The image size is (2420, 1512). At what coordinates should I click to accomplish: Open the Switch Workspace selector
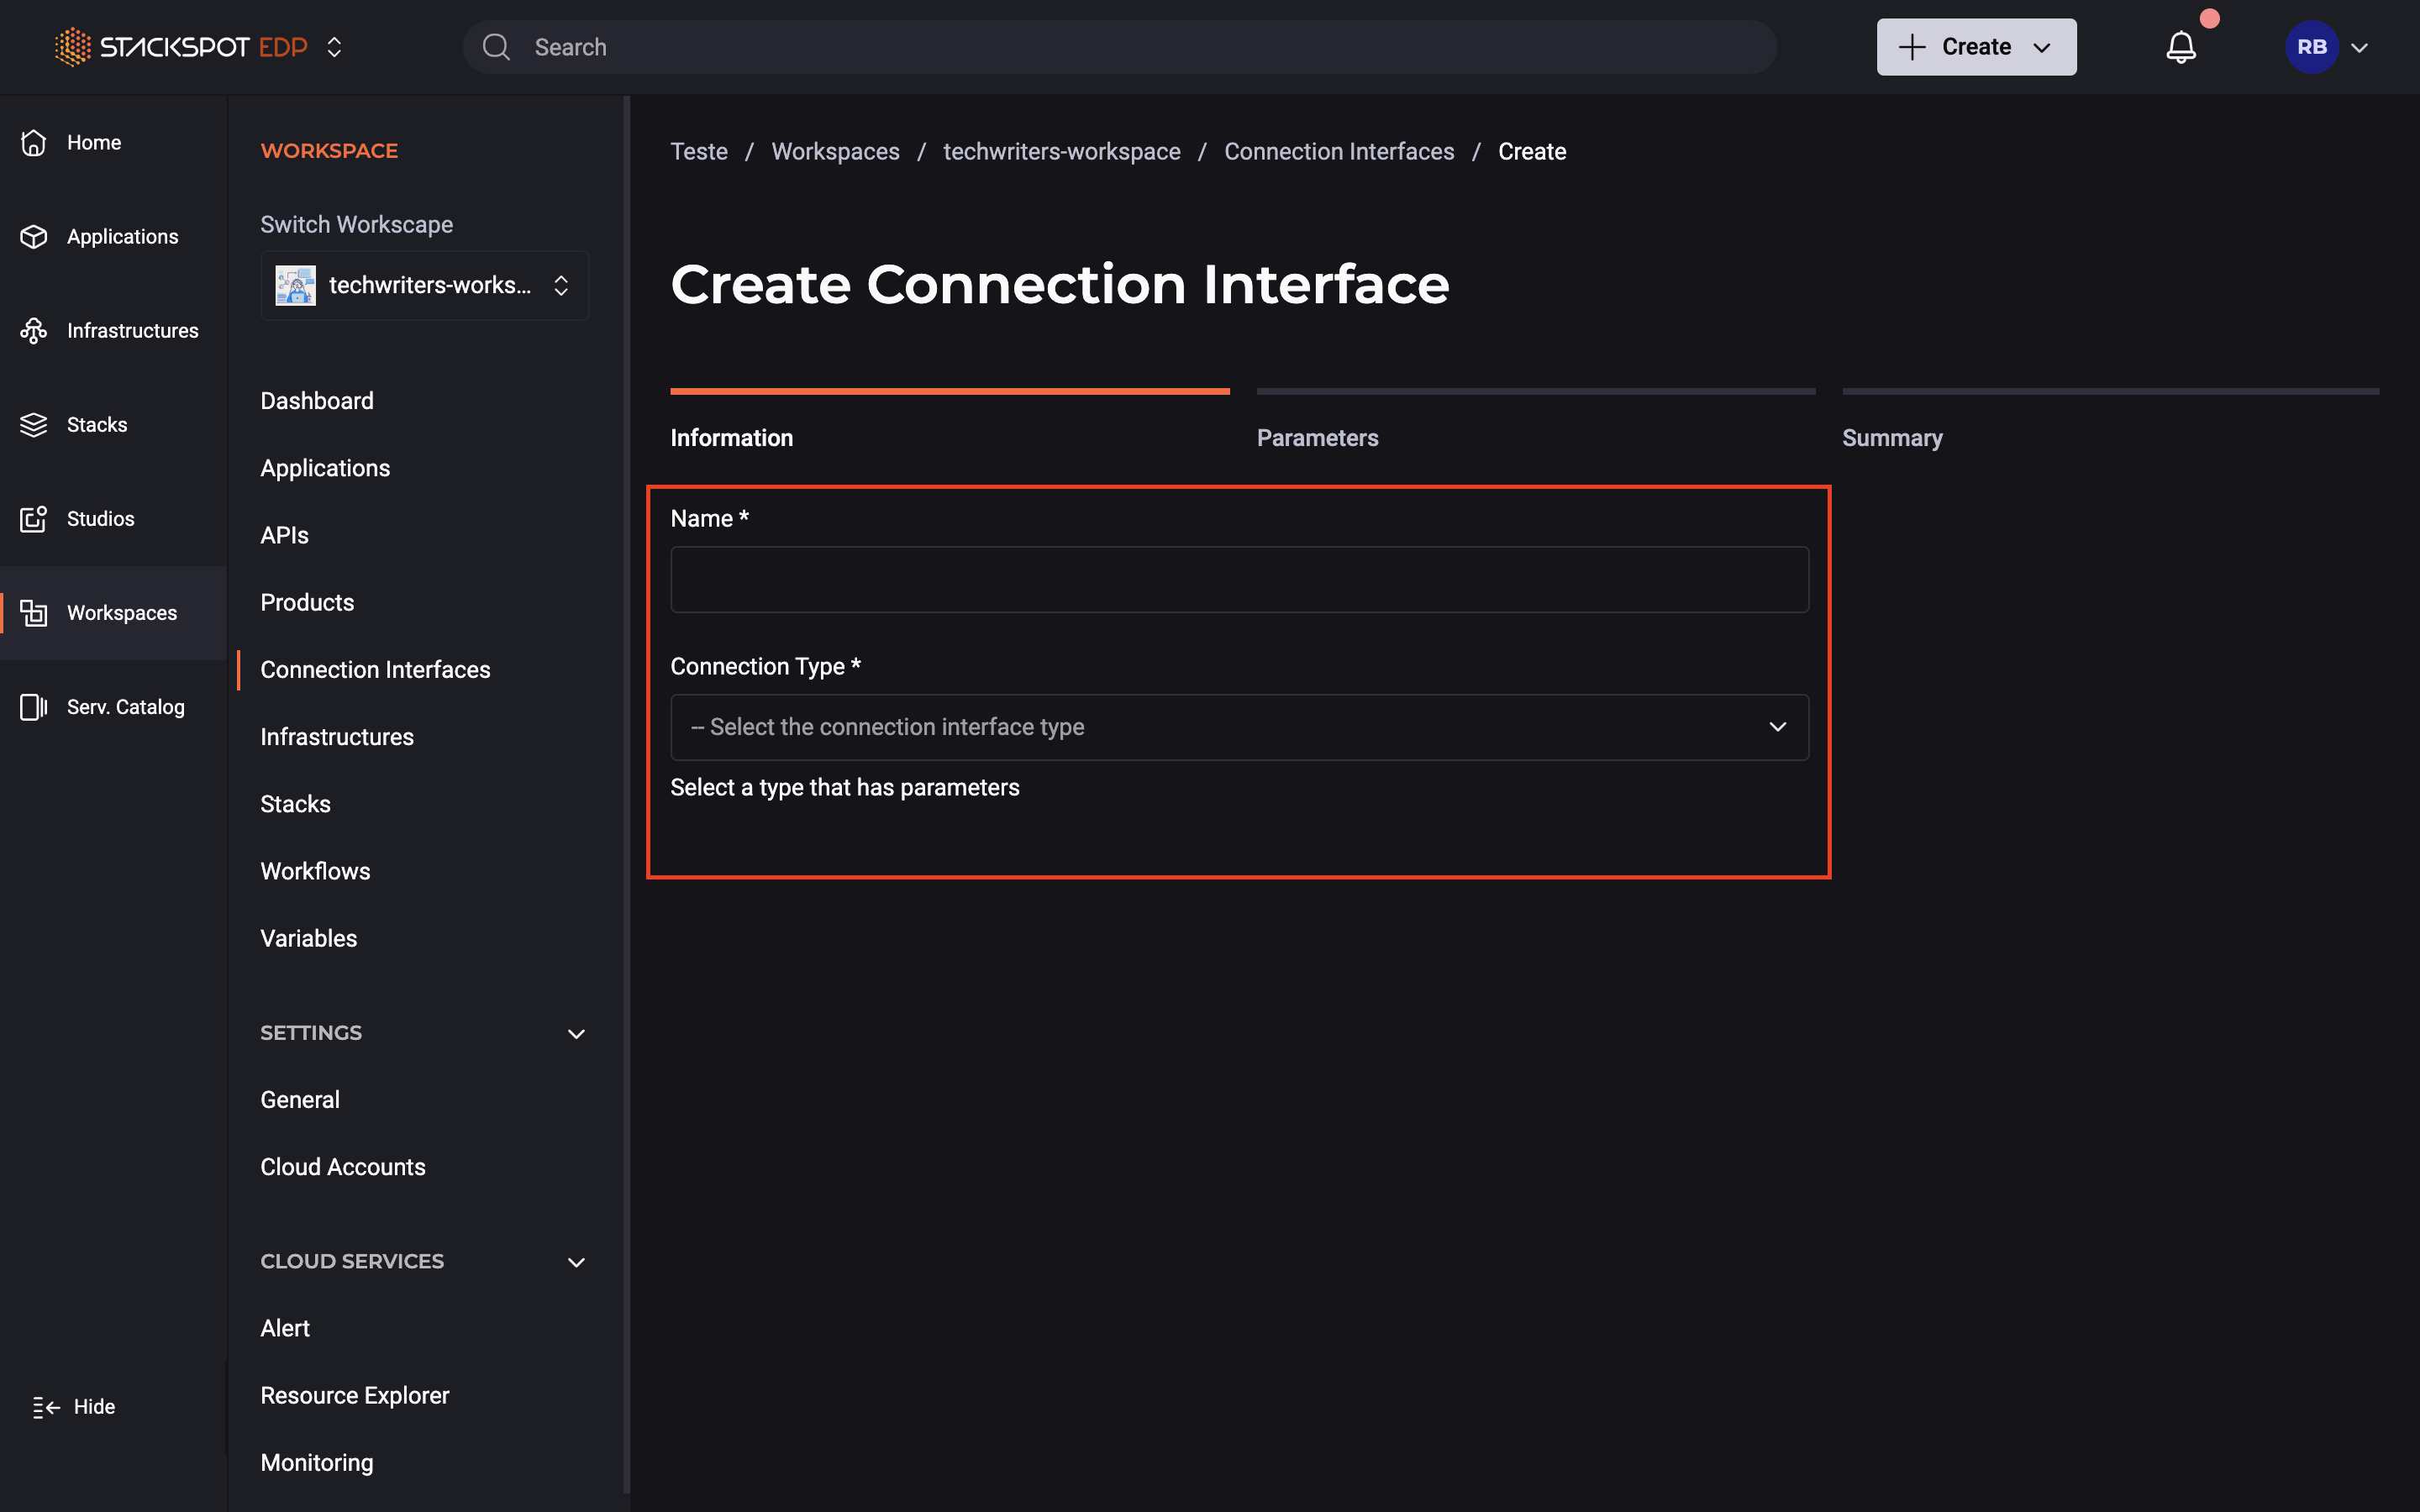(424, 286)
